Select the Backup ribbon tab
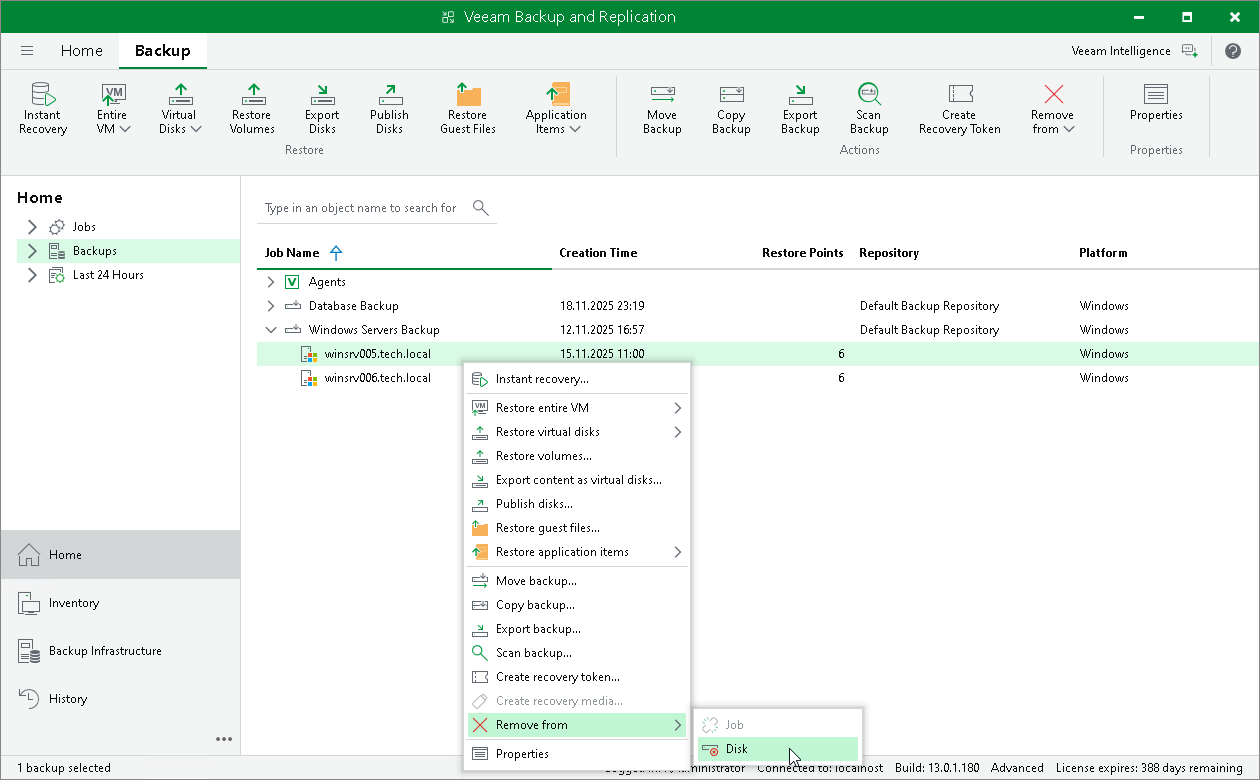The image size is (1260, 780). (x=163, y=51)
